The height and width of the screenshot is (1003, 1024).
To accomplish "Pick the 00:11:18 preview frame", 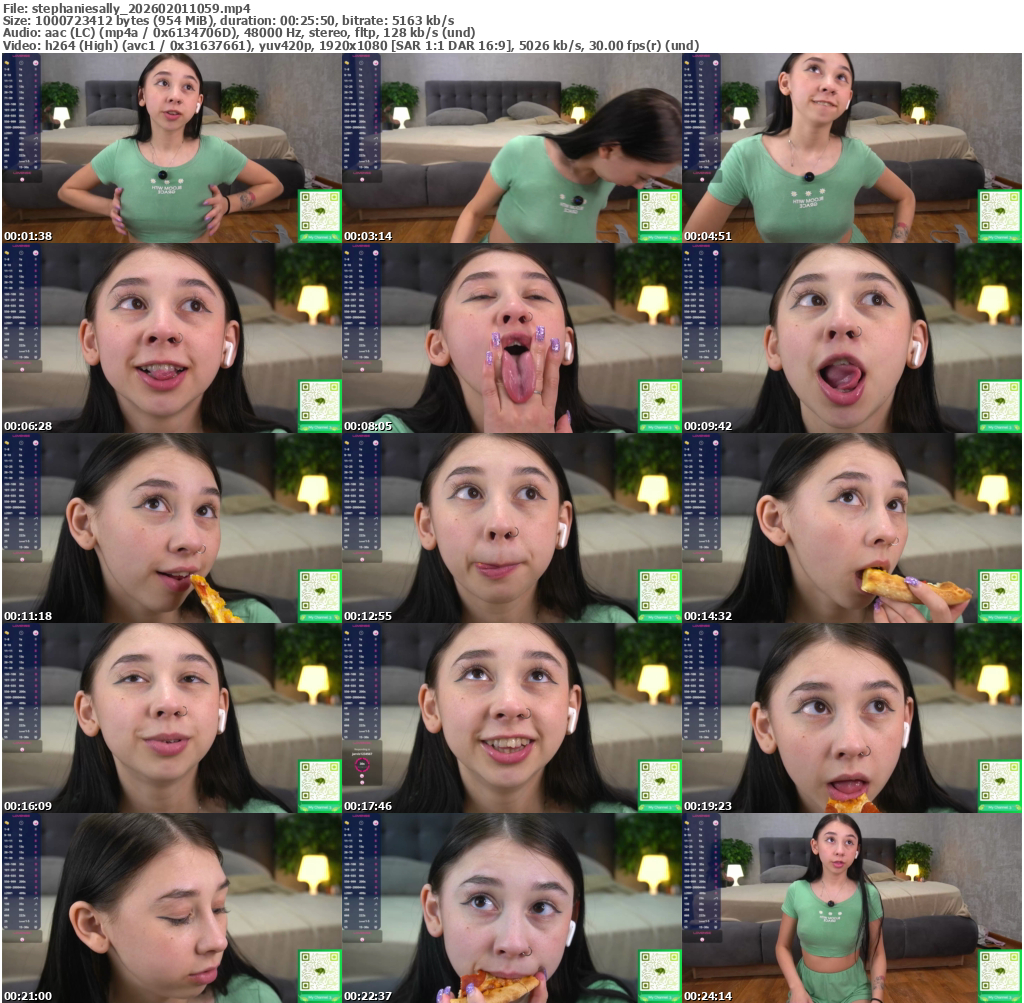I will [171, 528].
